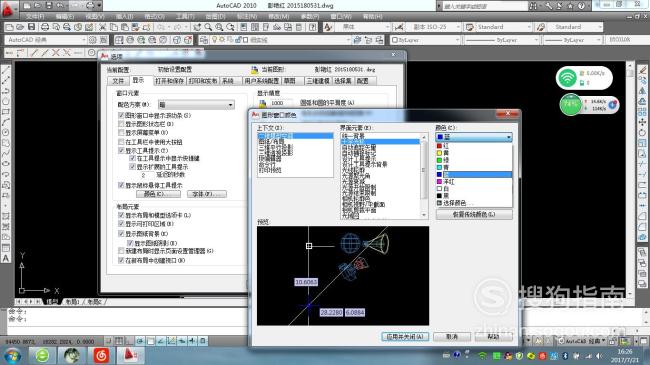The image size is (650, 365).
Task: Click the New drawing icon in toolbar
Action: coord(10,27)
